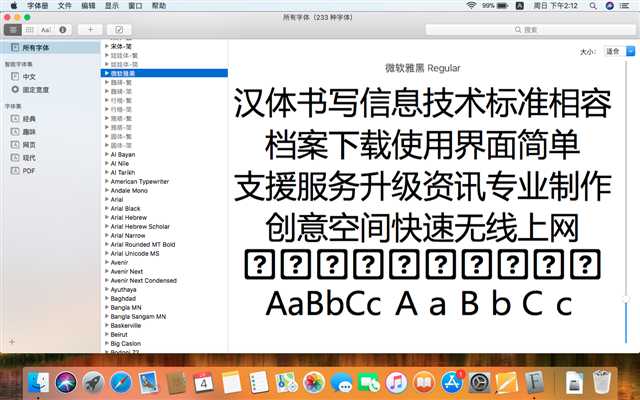The width and height of the screenshot is (640, 400).
Task: Select the Arial font row
Action: [x=164, y=199]
